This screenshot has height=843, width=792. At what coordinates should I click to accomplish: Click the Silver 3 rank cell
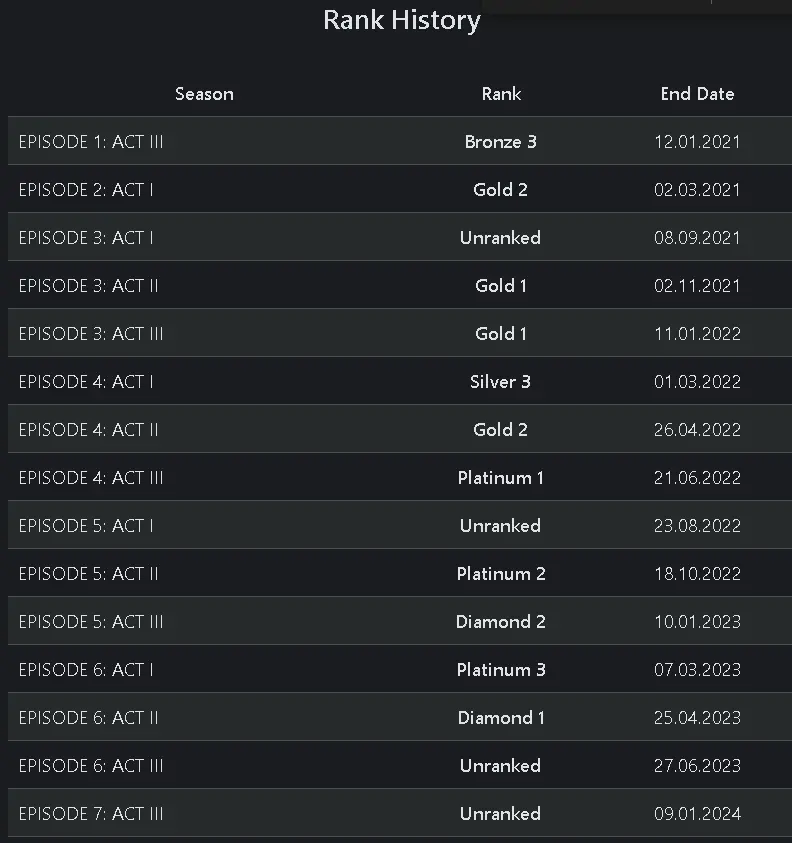pyautogui.click(x=501, y=382)
